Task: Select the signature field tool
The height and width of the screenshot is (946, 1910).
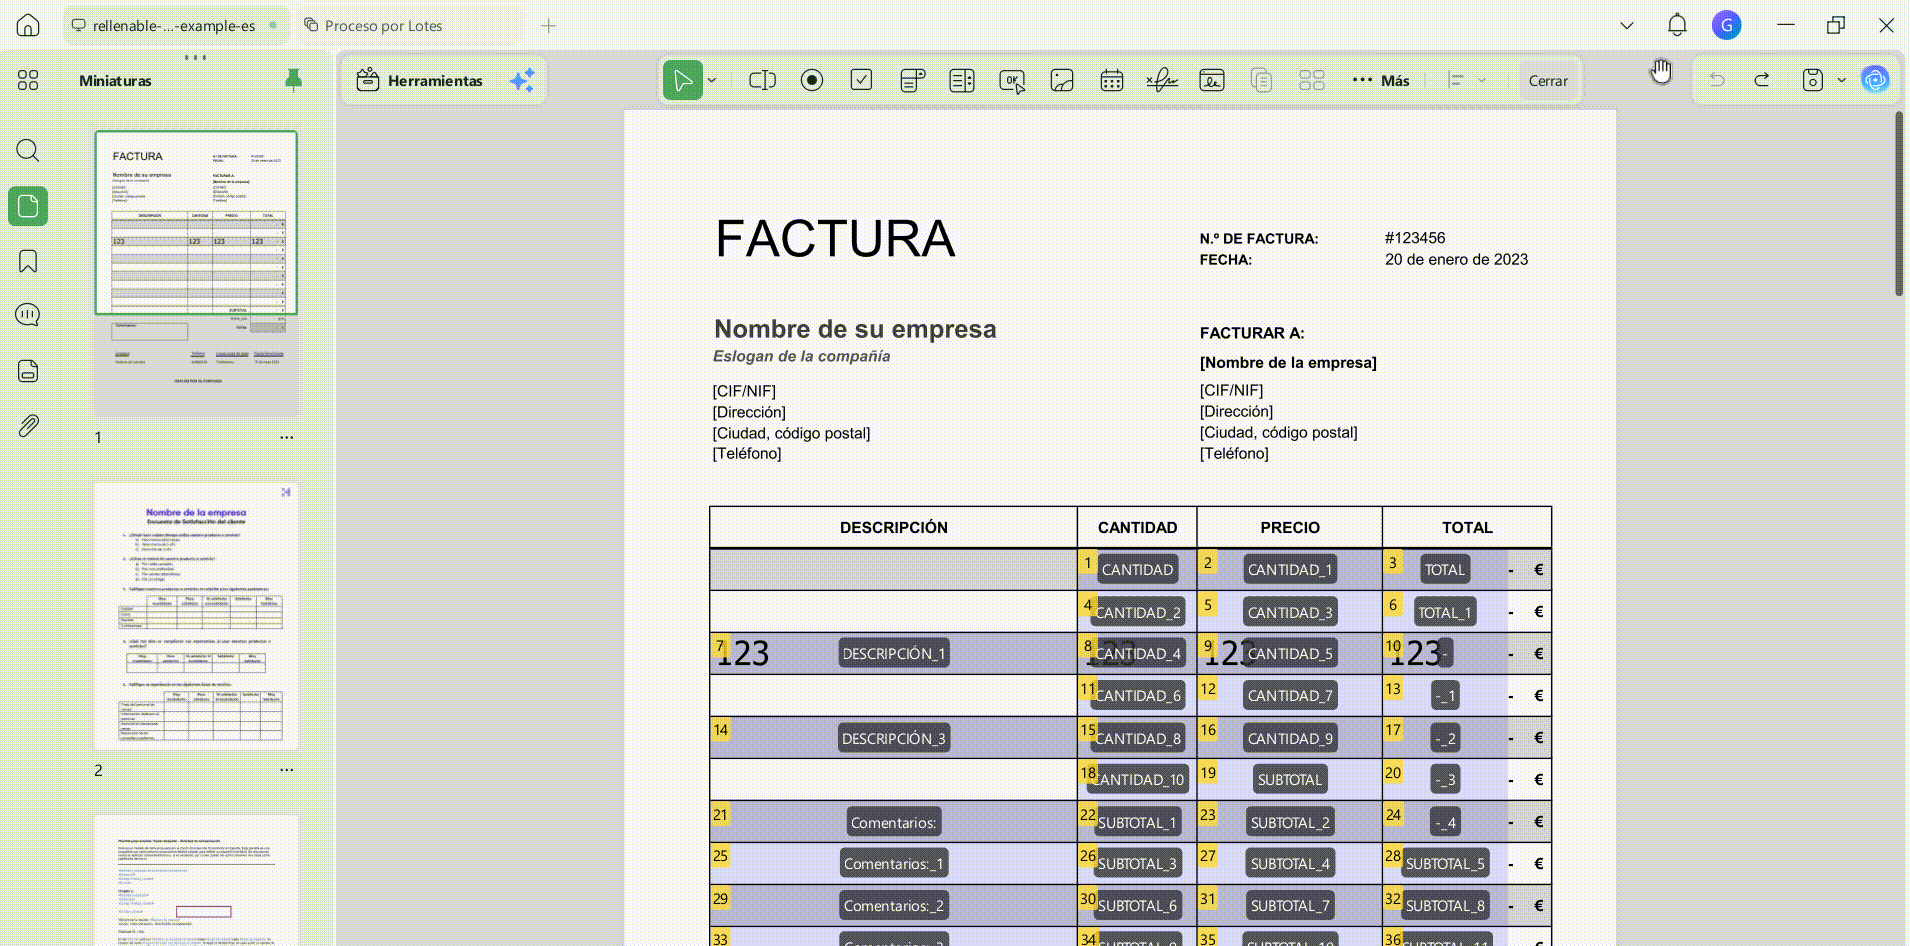Action: (x=1162, y=80)
